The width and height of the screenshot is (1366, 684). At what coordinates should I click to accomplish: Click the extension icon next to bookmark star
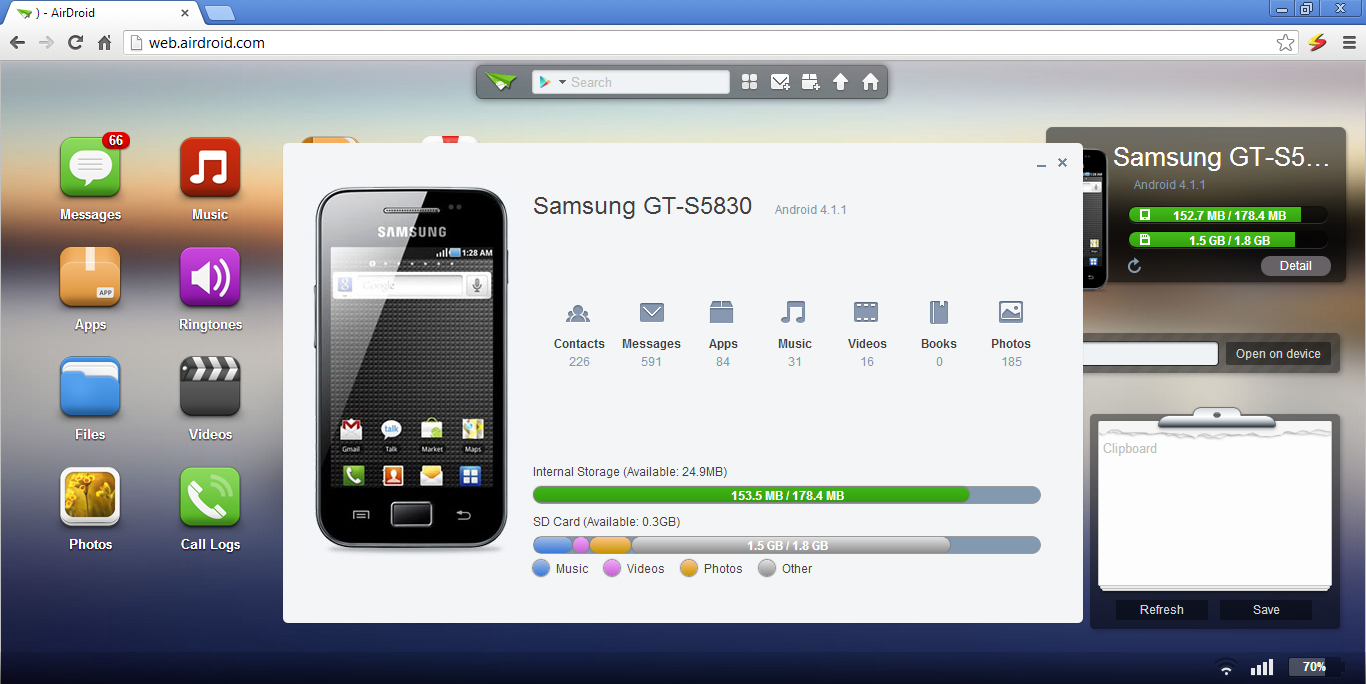[x=1317, y=43]
